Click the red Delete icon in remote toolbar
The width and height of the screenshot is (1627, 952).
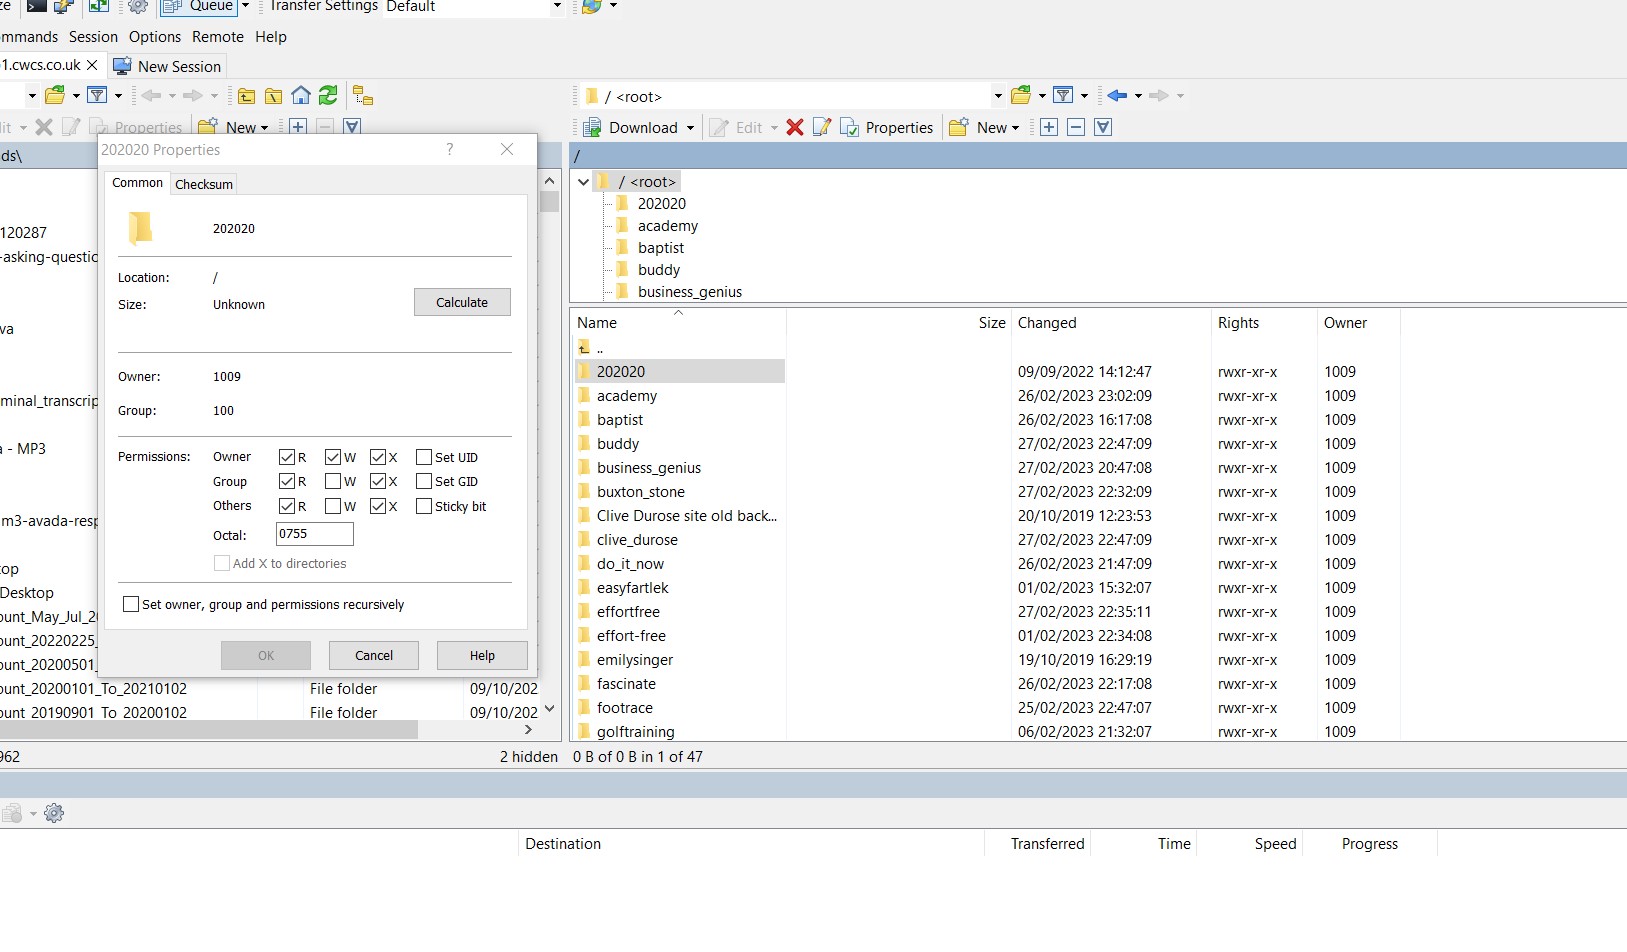(795, 127)
